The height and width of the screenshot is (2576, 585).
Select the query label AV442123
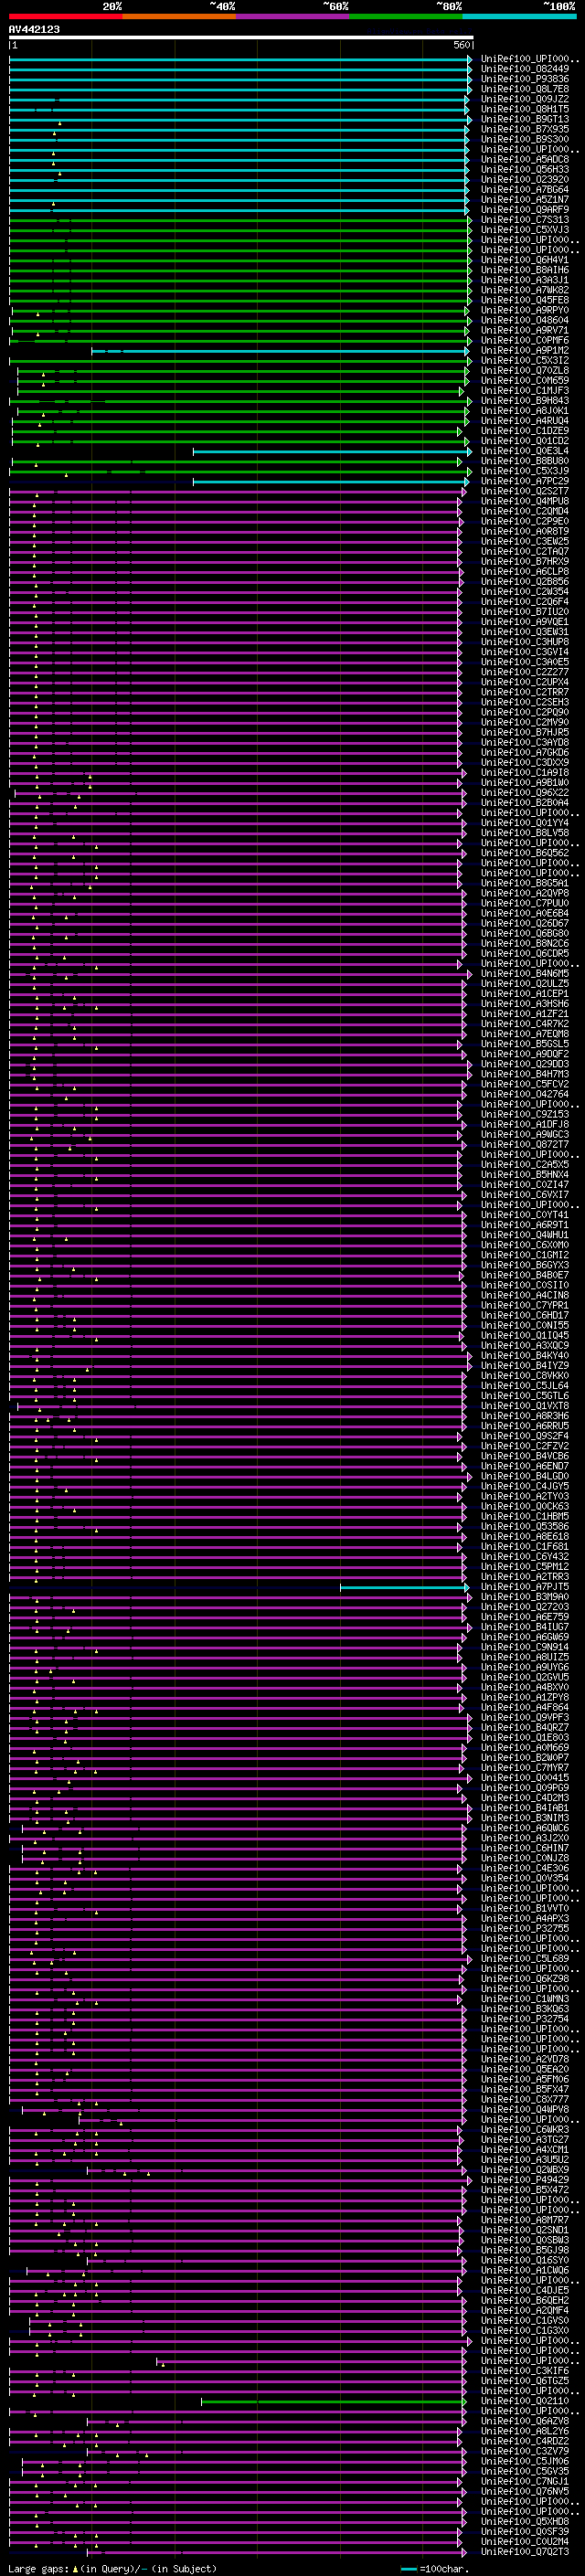[34, 29]
